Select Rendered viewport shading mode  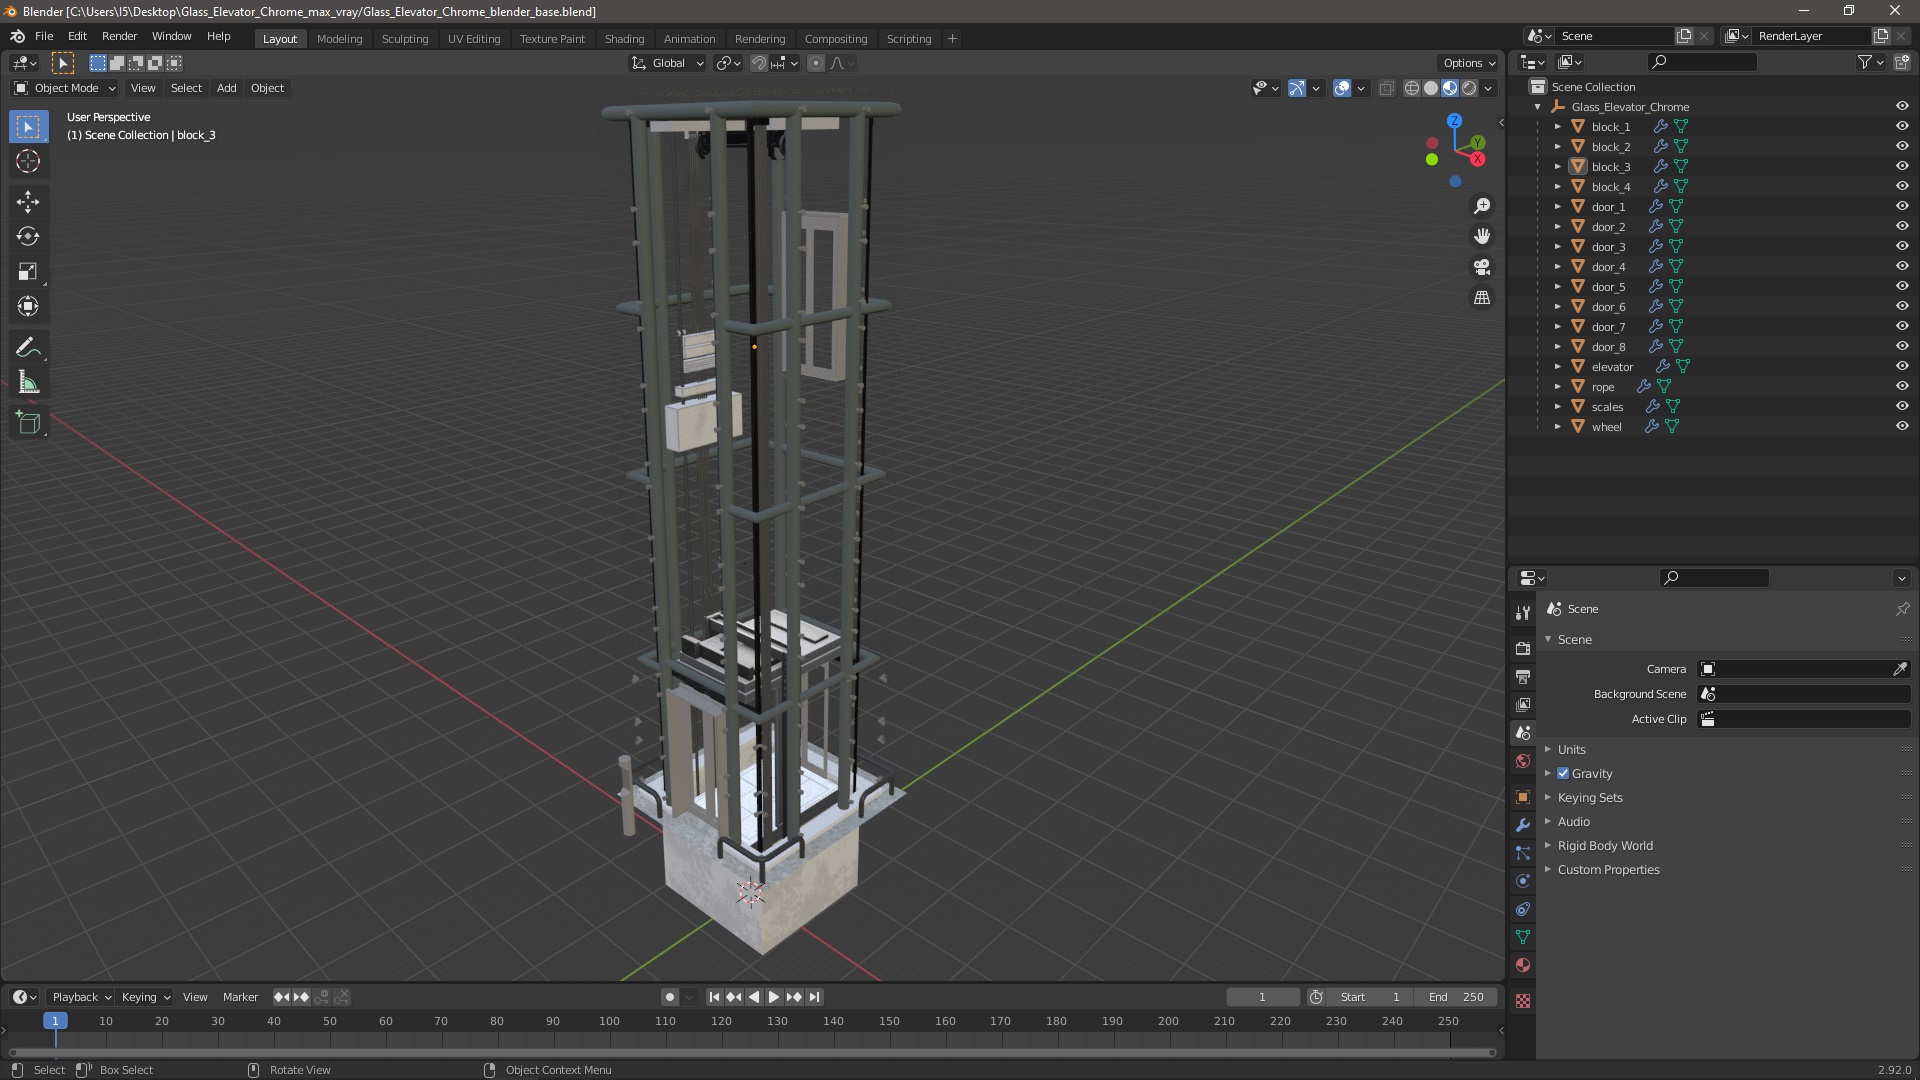tap(1469, 88)
